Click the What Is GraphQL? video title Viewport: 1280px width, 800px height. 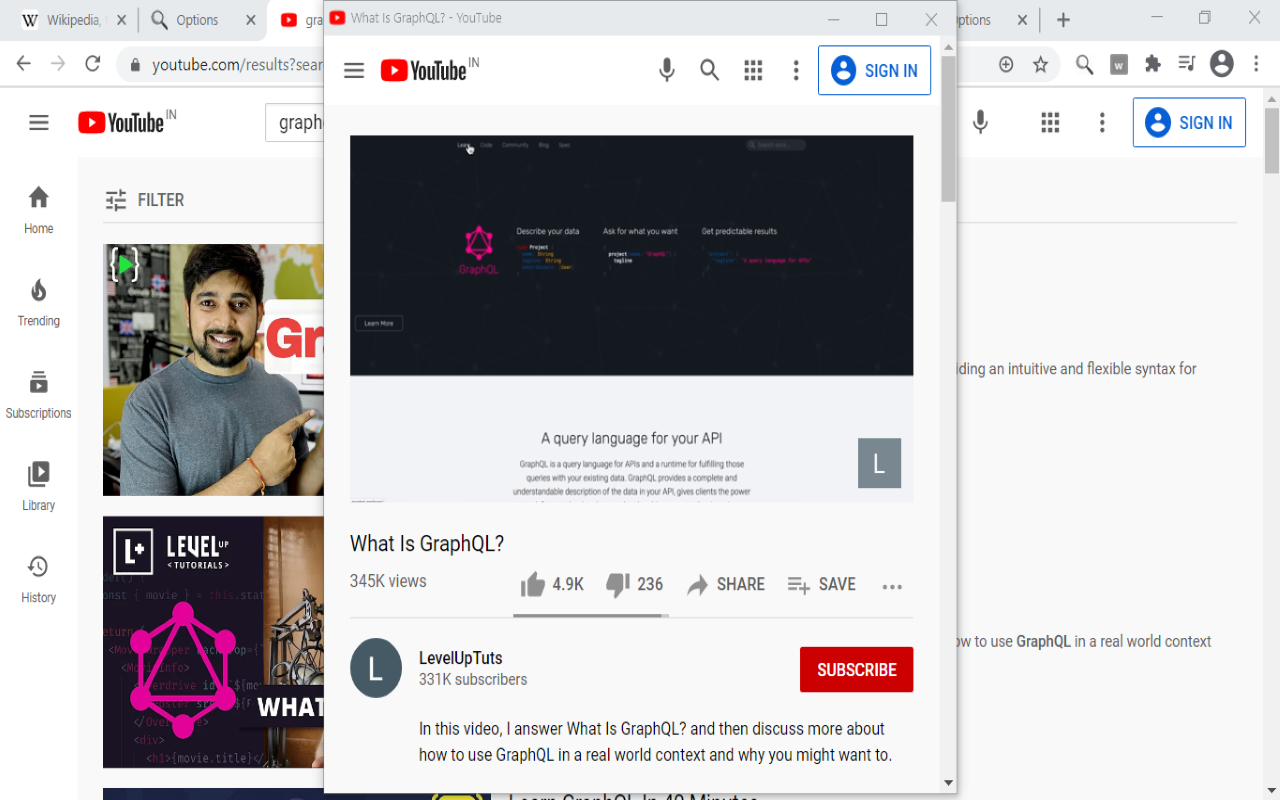click(x=427, y=543)
